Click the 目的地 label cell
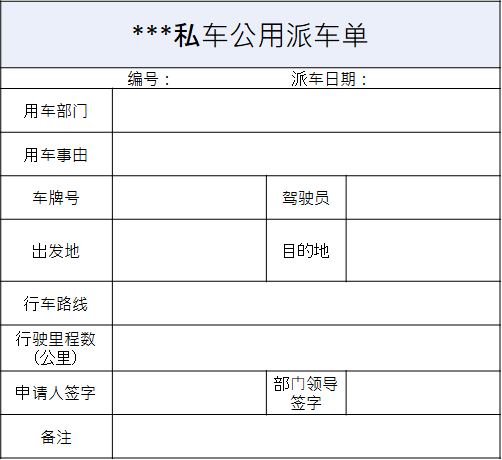The height and width of the screenshot is (460, 502). coord(306,251)
